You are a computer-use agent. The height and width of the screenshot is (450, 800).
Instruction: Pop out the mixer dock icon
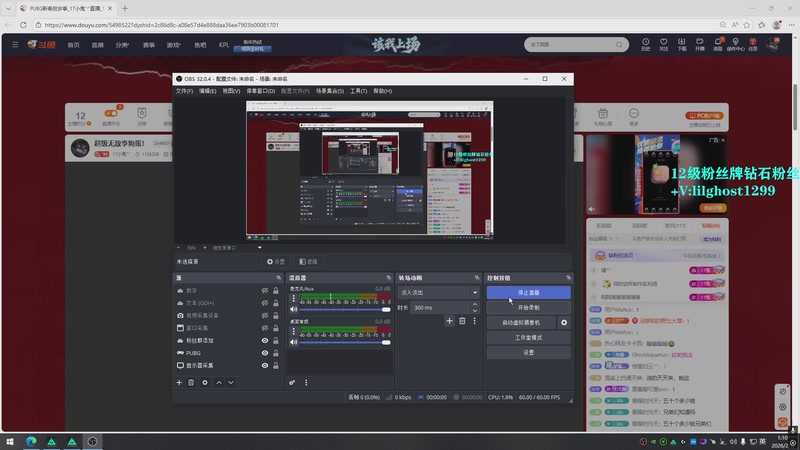tap(389, 278)
